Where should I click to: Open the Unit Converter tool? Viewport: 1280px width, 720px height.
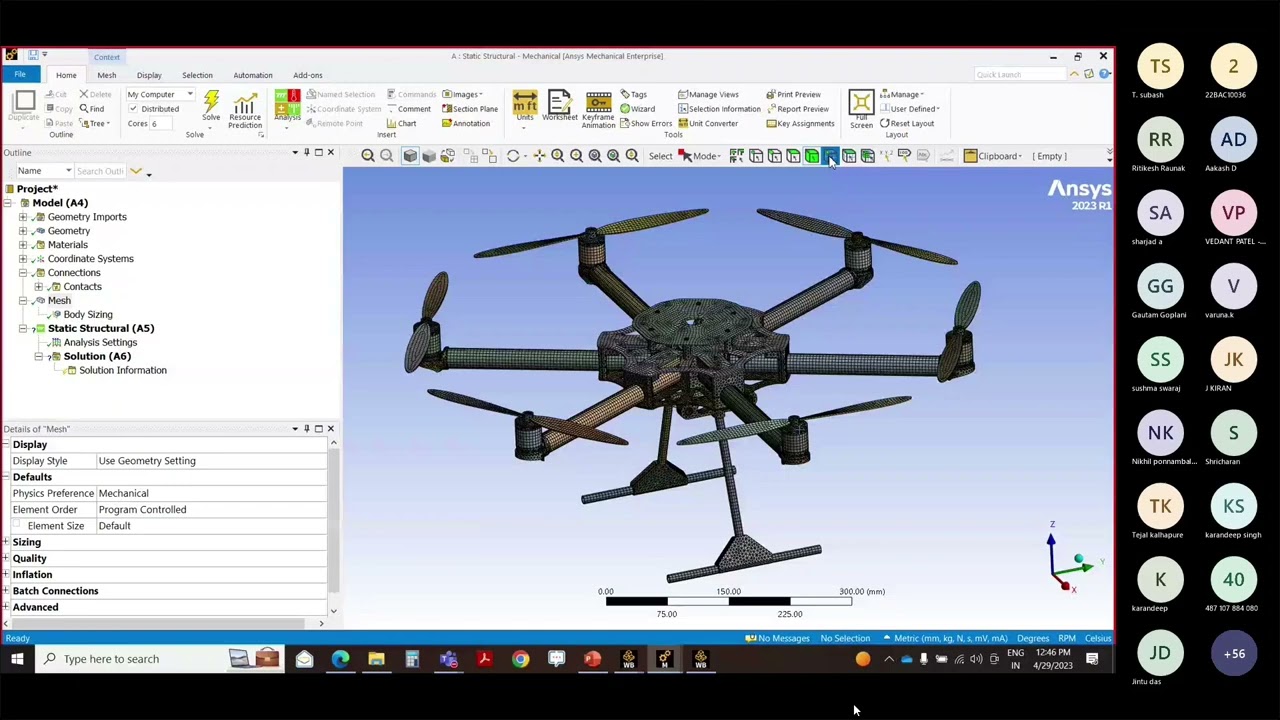pos(706,124)
